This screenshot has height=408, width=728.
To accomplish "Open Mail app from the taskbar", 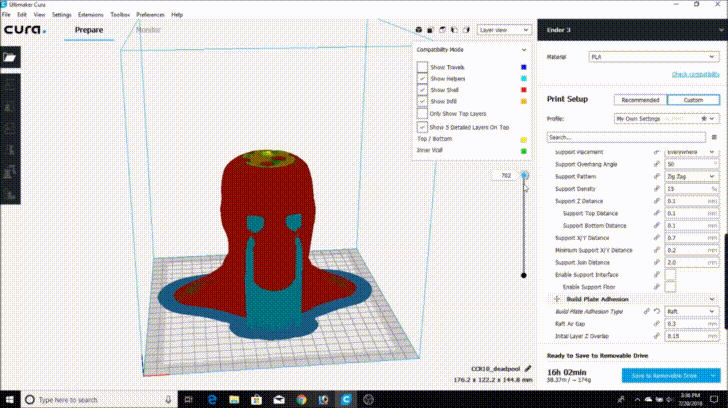I will click(x=279, y=399).
